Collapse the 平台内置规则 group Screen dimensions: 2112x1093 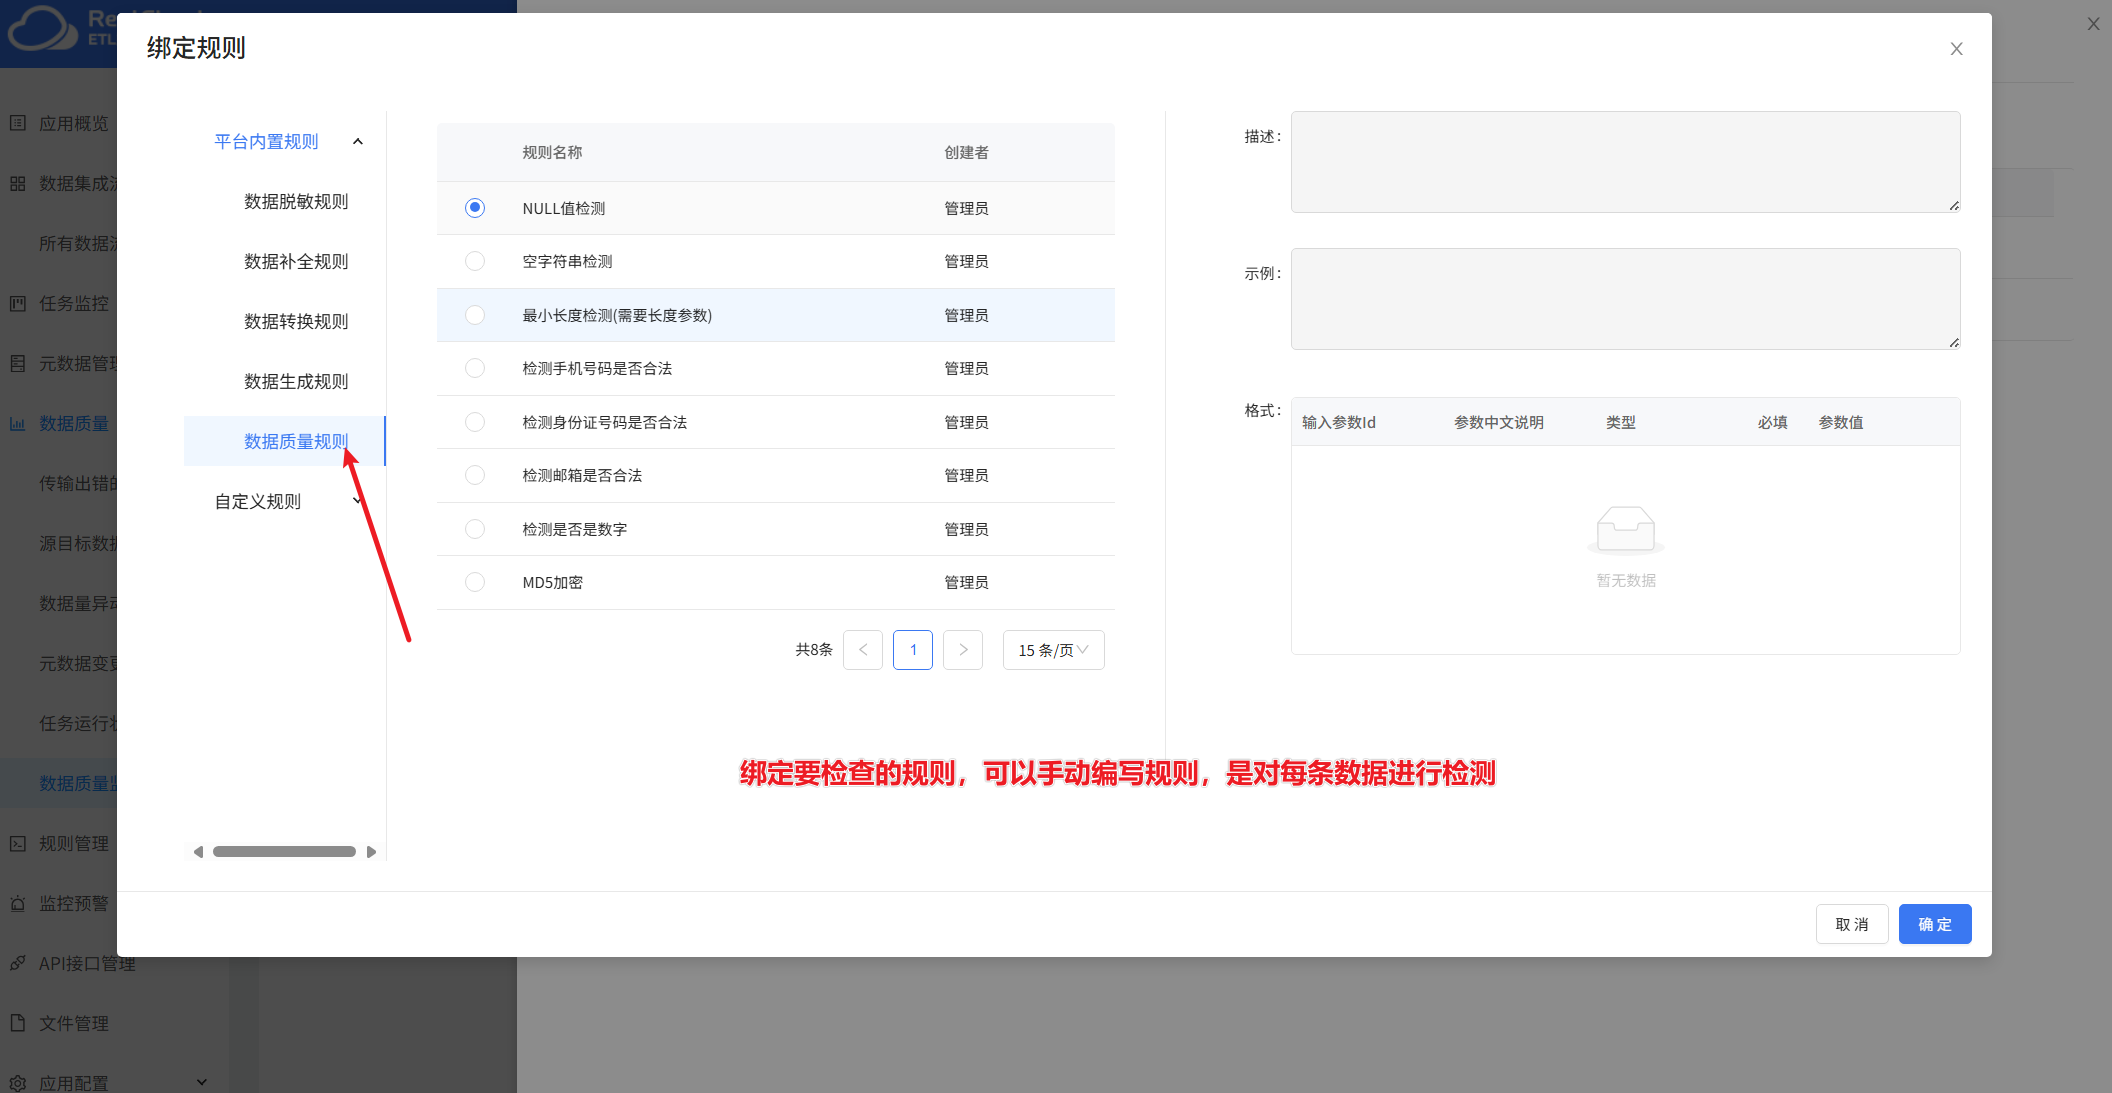[x=358, y=142]
